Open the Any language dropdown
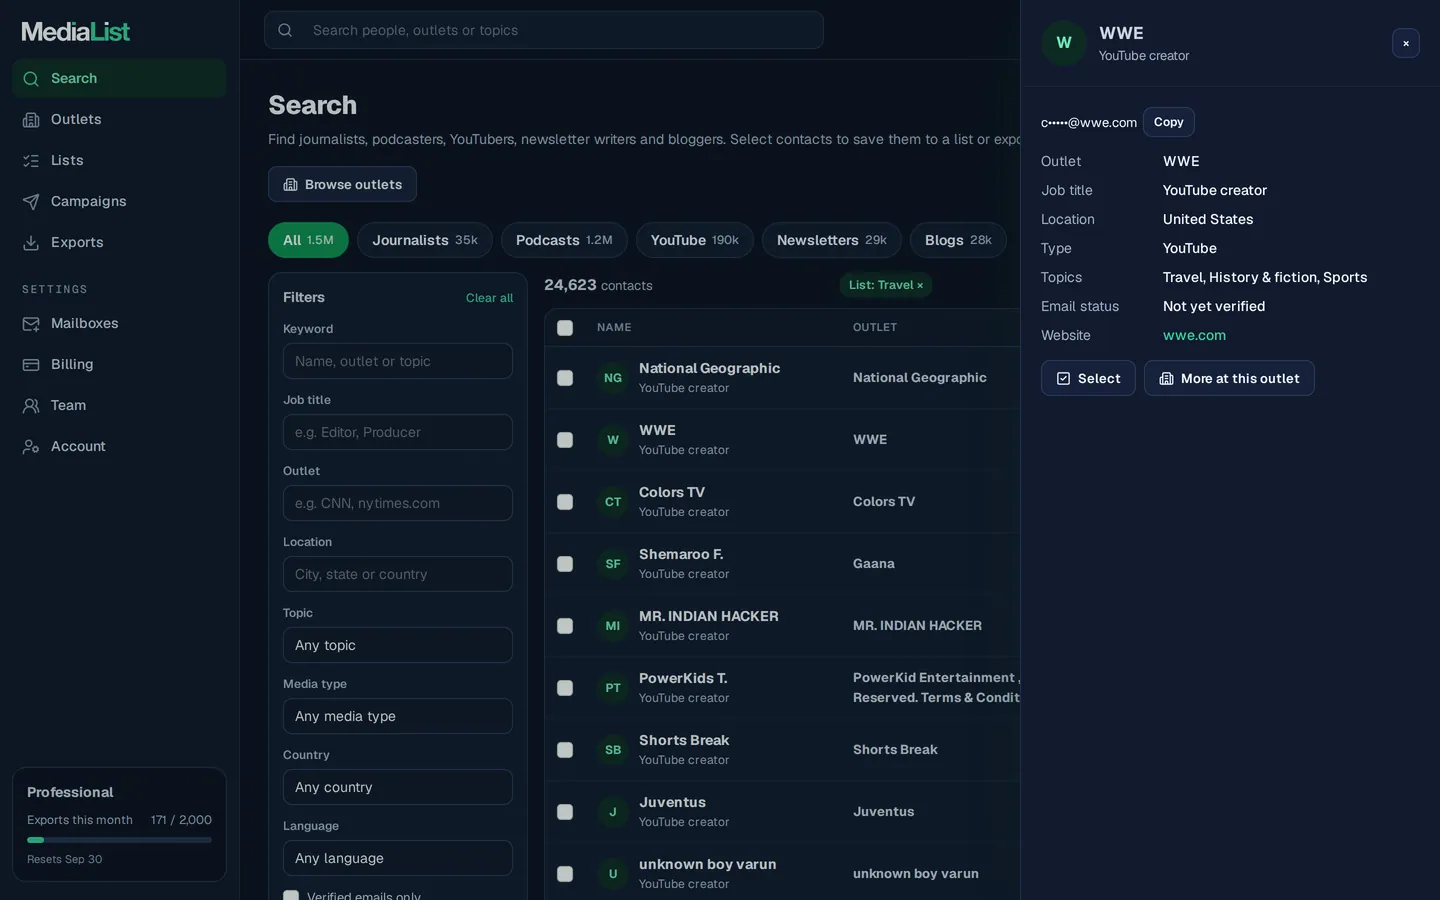This screenshot has width=1440, height=900. tap(398, 858)
